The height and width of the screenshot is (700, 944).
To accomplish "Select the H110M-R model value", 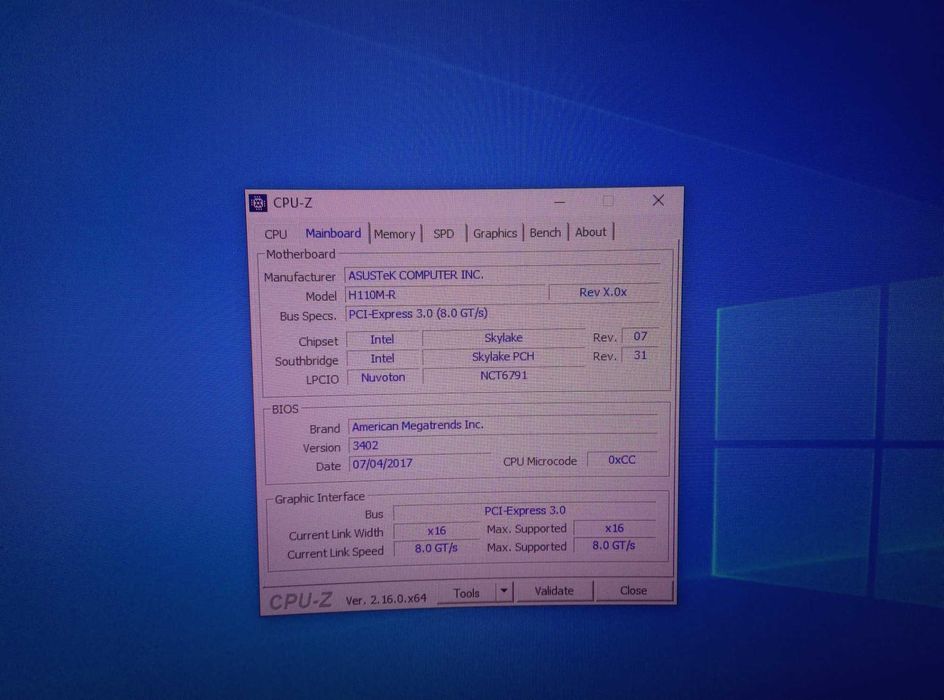I will click(446, 294).
